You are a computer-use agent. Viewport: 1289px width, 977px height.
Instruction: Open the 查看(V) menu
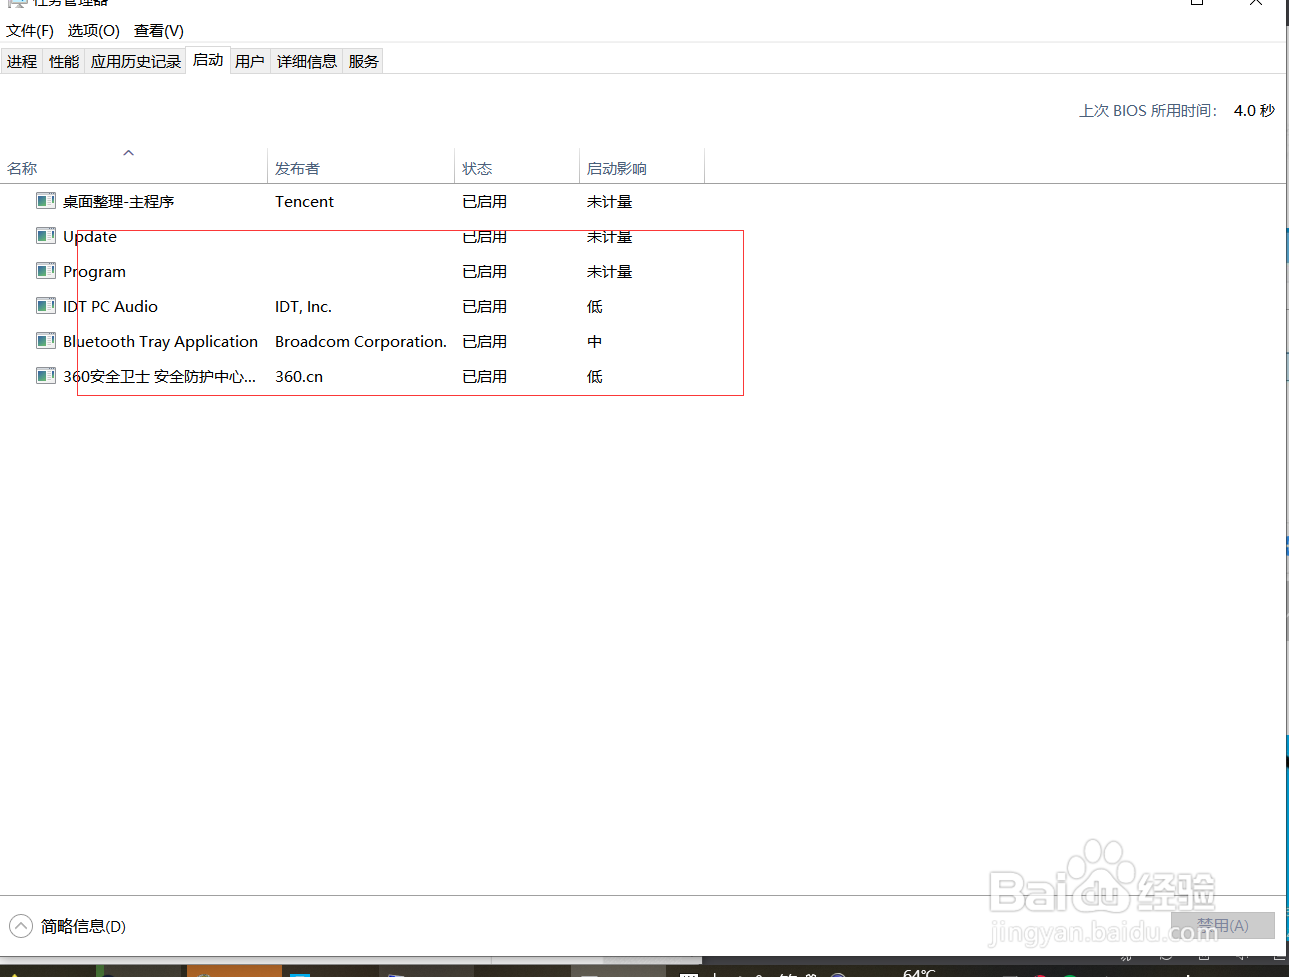click(159, 31)
